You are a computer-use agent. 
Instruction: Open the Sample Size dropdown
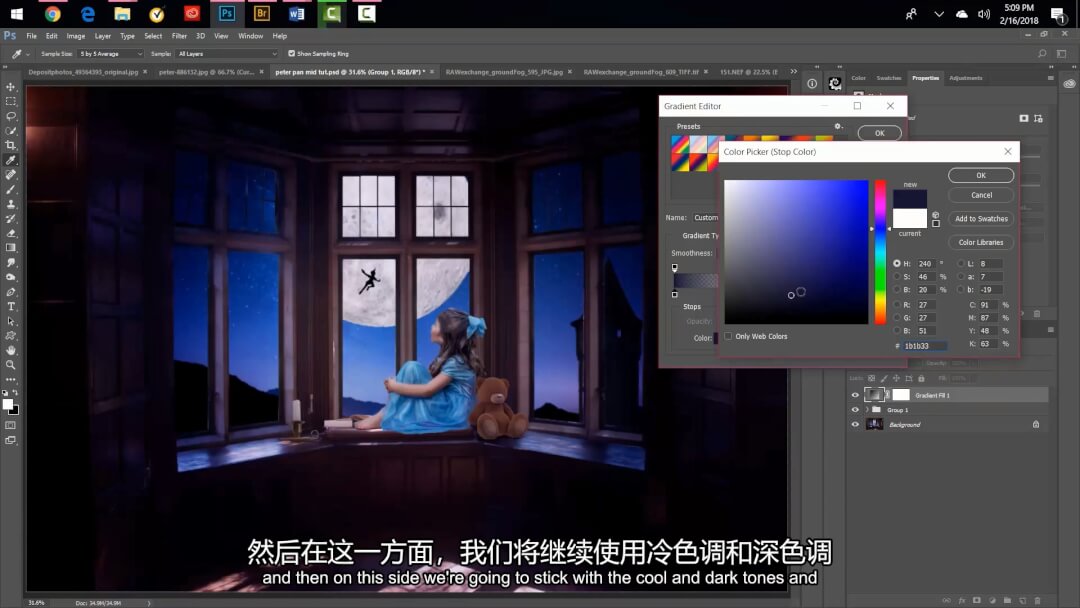[110, 54]
